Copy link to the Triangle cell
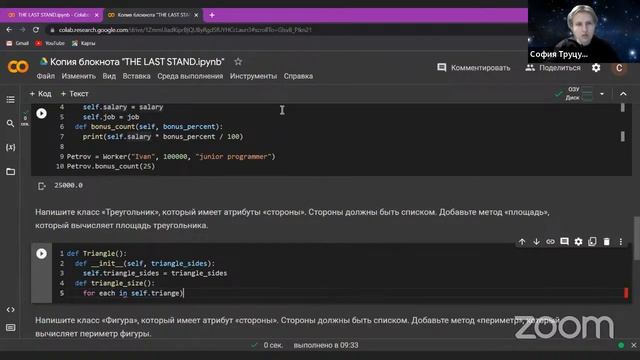This screenshot has height=360, width=640. click(550, 242)
